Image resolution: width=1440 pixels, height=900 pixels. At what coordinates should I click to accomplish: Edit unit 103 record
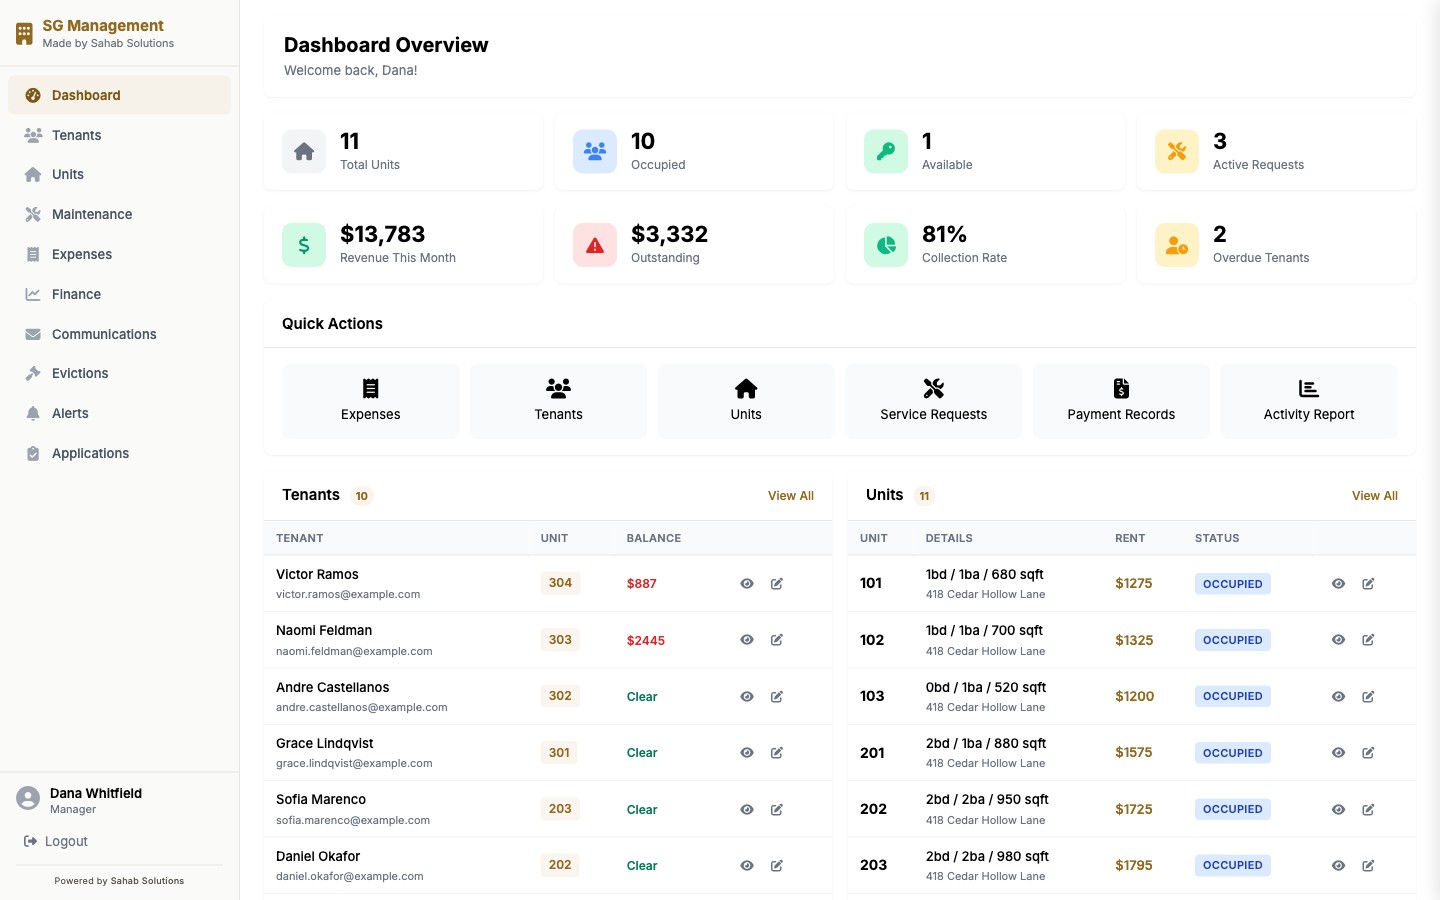(1368, 697)
